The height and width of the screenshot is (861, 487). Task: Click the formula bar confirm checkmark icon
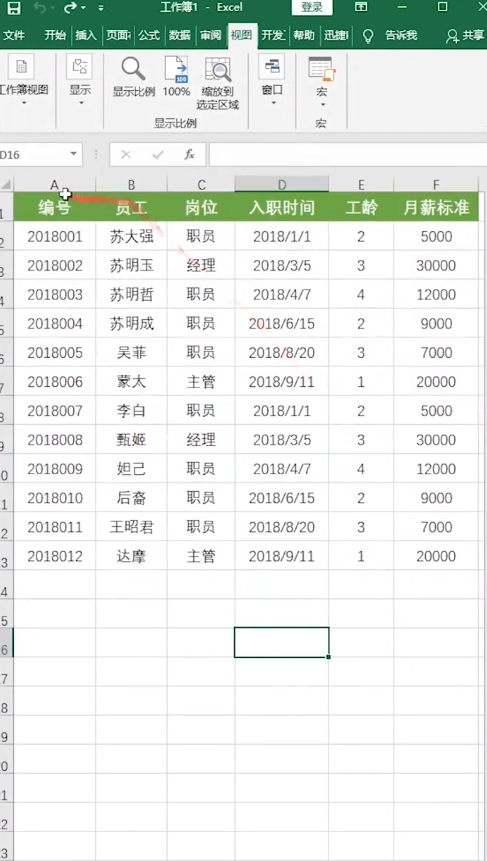coord(158,155)
